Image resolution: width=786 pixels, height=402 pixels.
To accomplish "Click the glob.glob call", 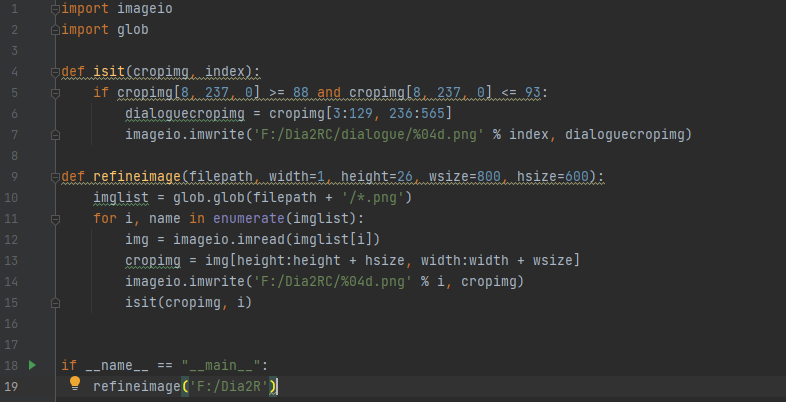I will 209,198.
